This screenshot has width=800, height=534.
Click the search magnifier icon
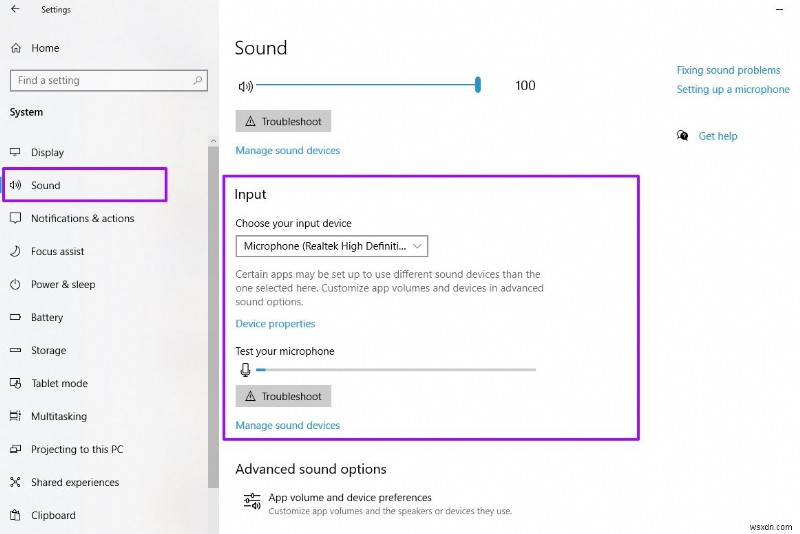197,80
